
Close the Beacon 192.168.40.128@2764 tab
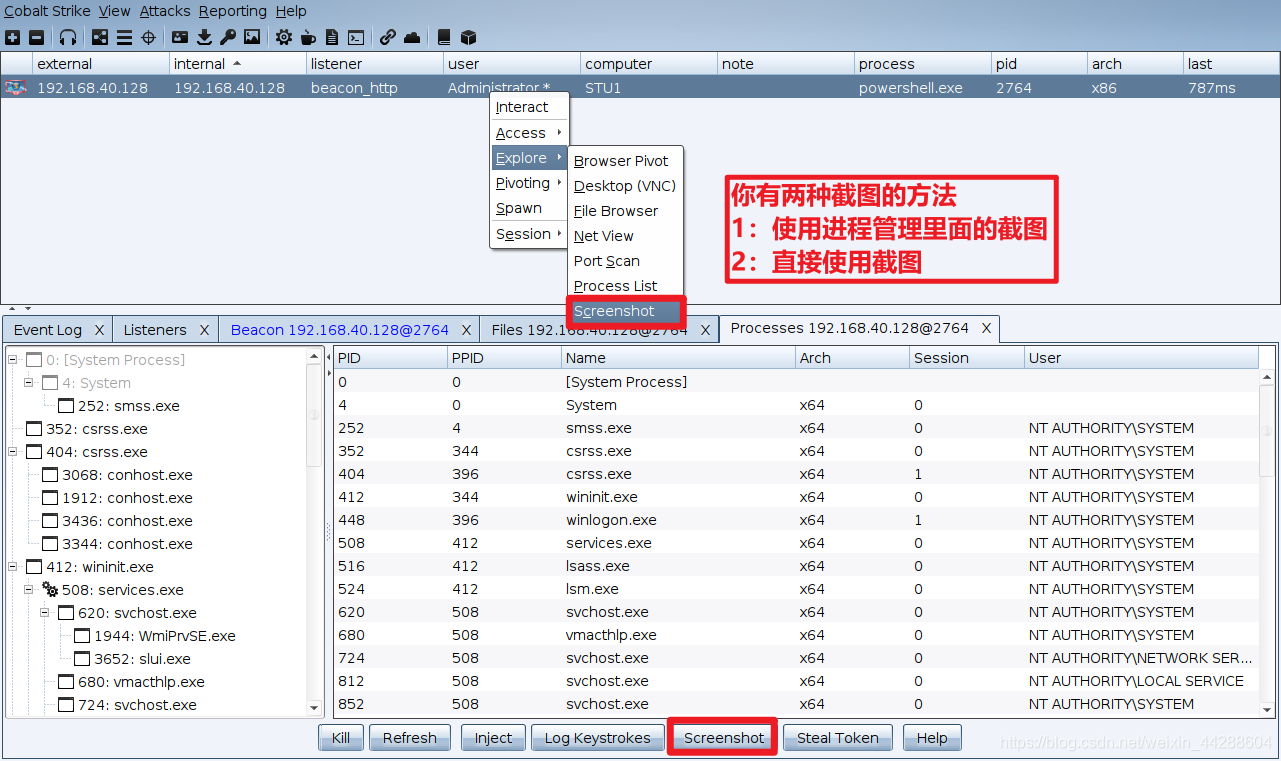pyautogui.click(x=466, y=330)
